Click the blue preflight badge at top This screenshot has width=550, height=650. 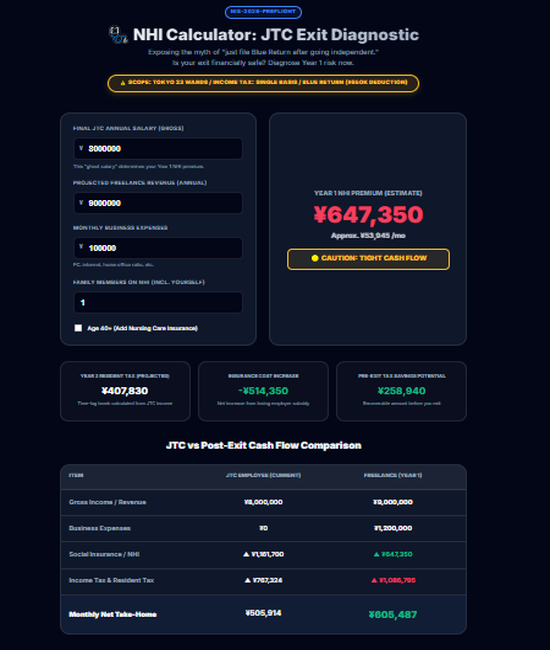click(x=263, y=12)
